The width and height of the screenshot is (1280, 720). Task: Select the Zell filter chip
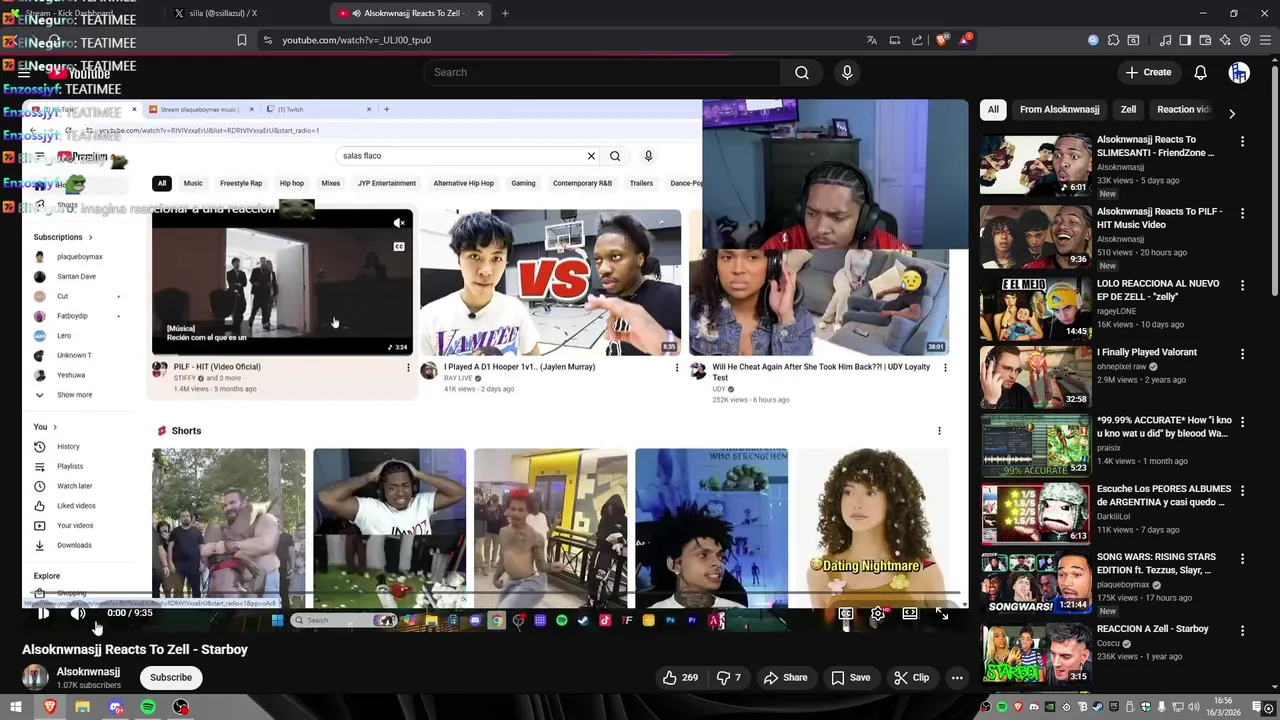pyautogui.click(x=1128, y=110)
